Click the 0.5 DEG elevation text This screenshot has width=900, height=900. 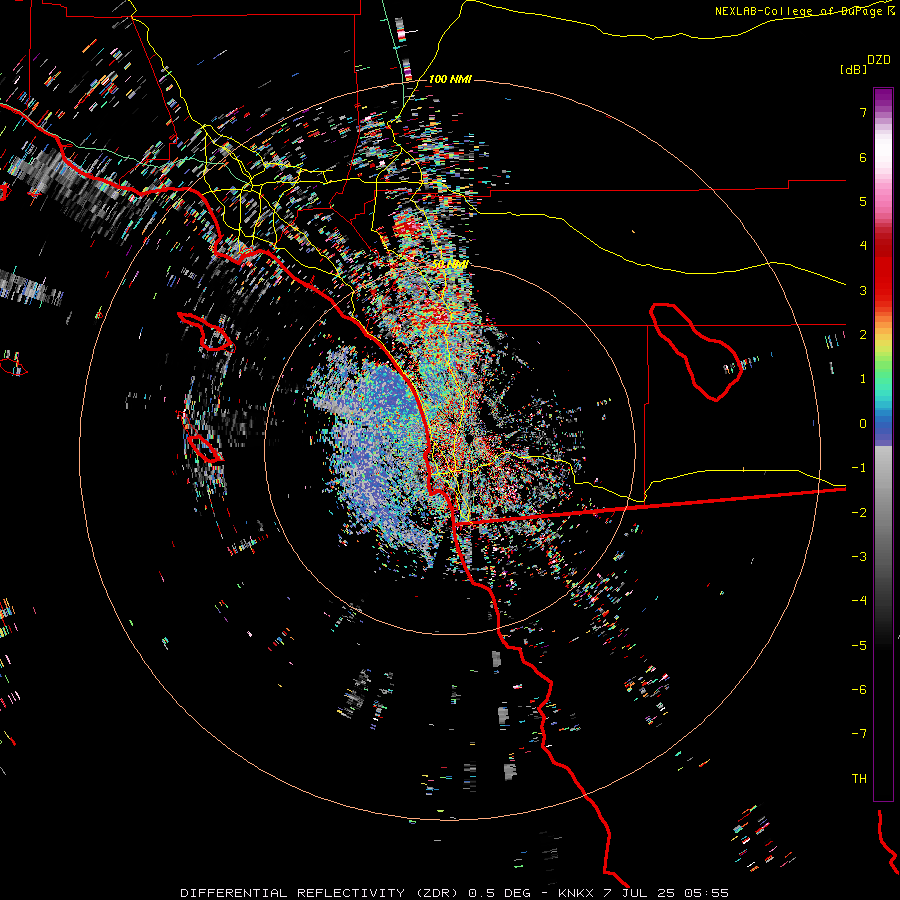coord(499,893)
